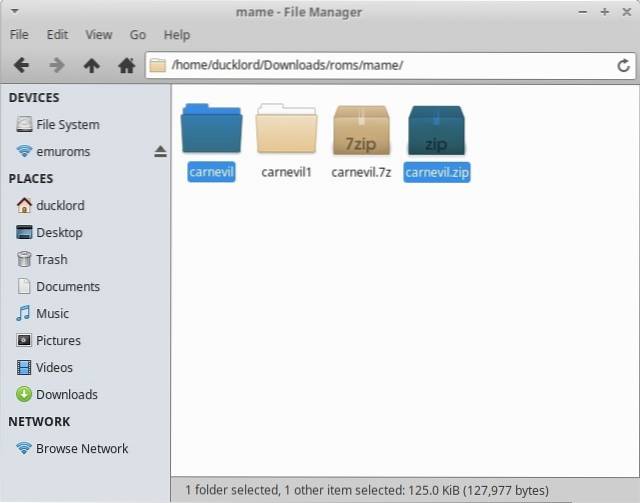Open the Go menu

[138, 35]
